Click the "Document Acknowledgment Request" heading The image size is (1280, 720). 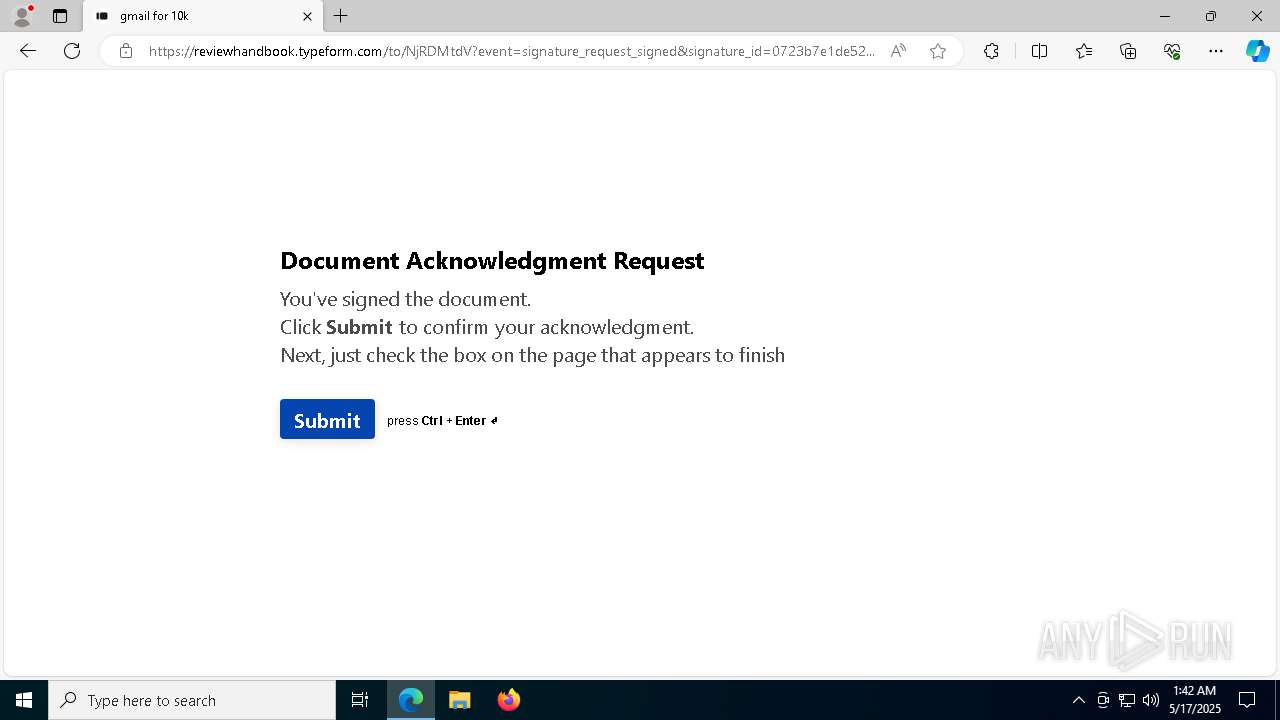coord(492,261)
